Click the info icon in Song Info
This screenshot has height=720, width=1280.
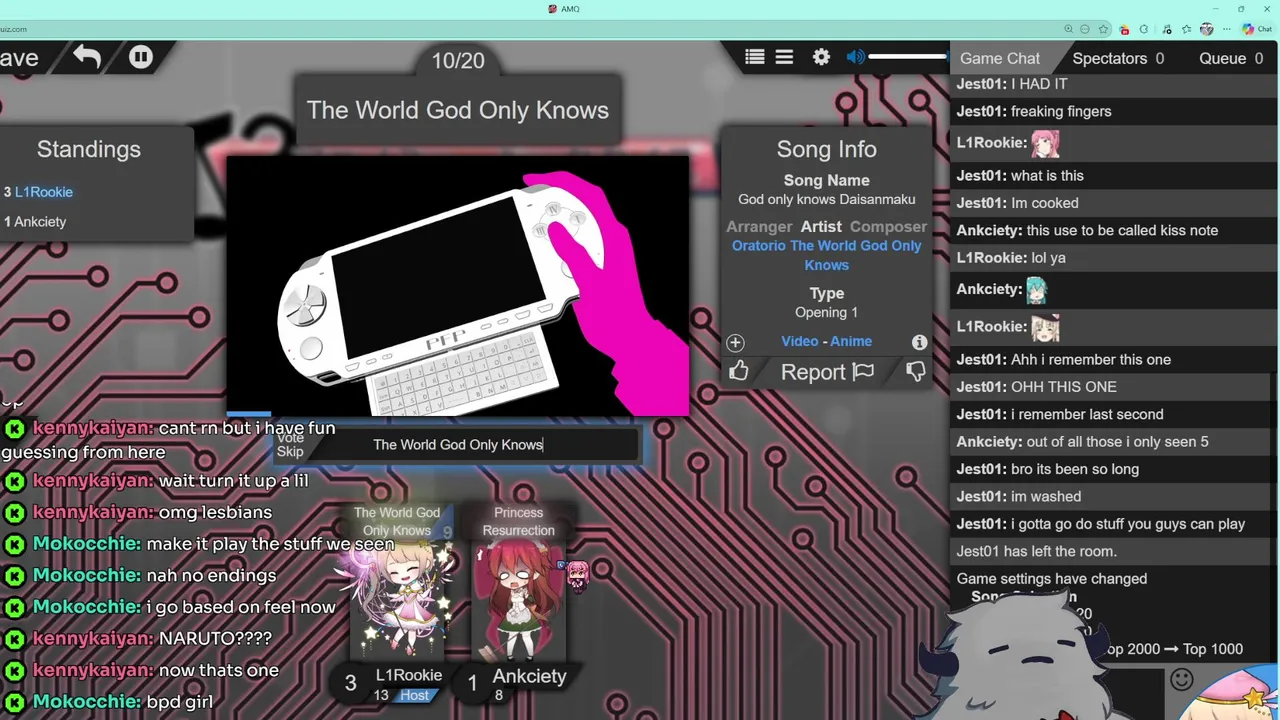click(x=919, y=342)
